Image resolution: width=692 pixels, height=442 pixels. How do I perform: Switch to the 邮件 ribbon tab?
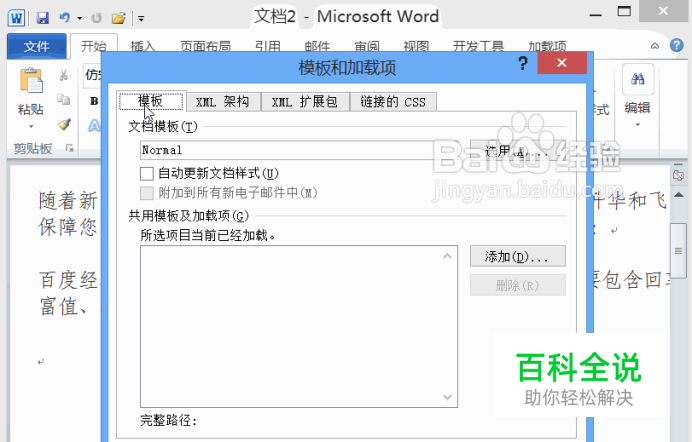coord(317,46)
